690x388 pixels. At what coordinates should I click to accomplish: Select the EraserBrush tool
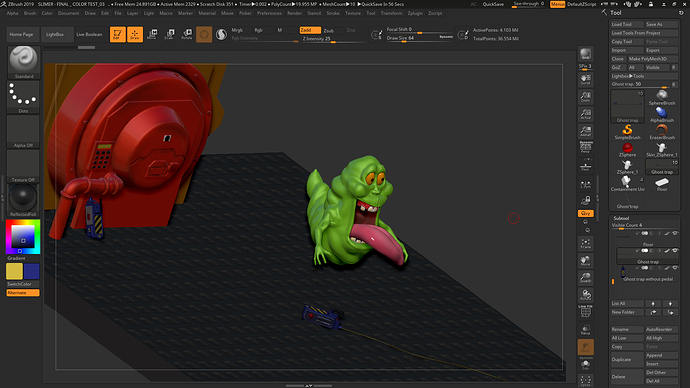click(661, 132)
